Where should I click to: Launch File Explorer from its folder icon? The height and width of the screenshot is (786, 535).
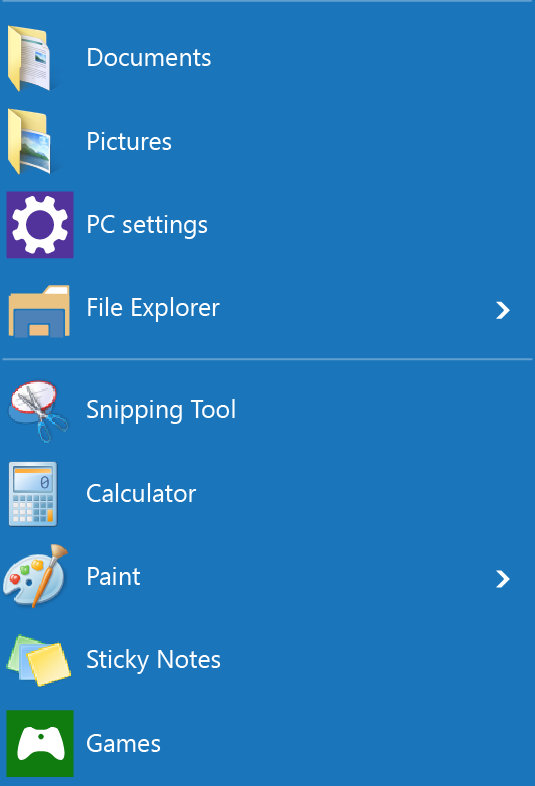[x=39, y=311]
